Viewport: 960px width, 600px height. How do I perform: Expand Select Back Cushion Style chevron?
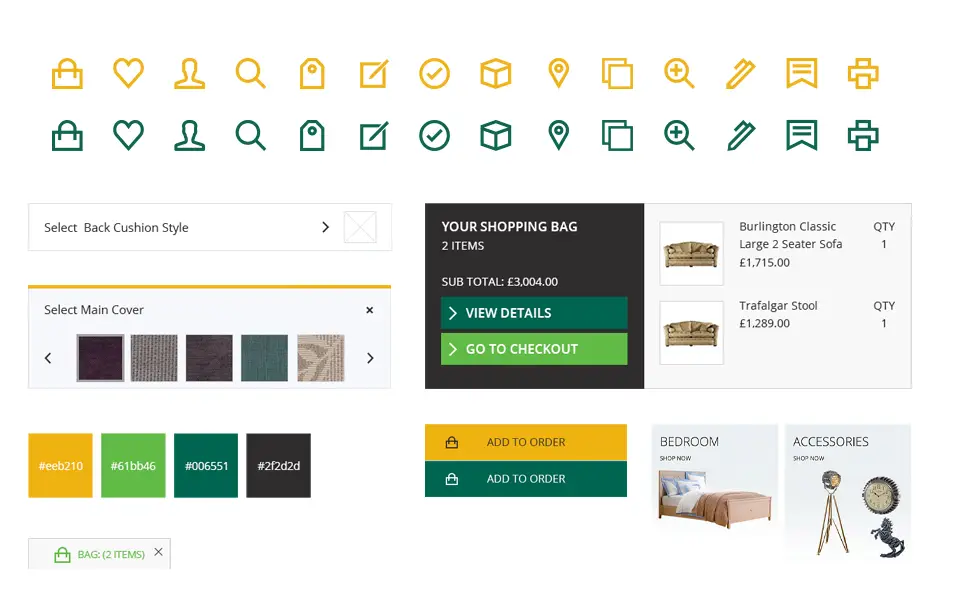pos(325,227)
